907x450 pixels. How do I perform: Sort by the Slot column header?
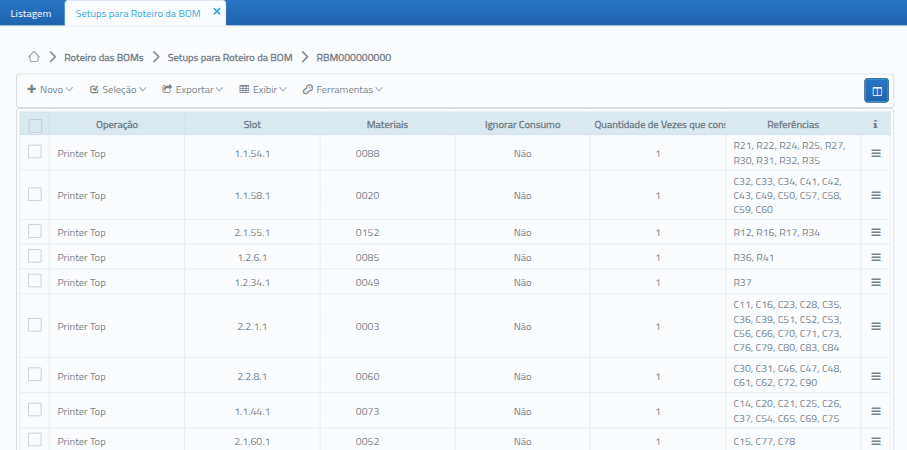click(252, 125)
